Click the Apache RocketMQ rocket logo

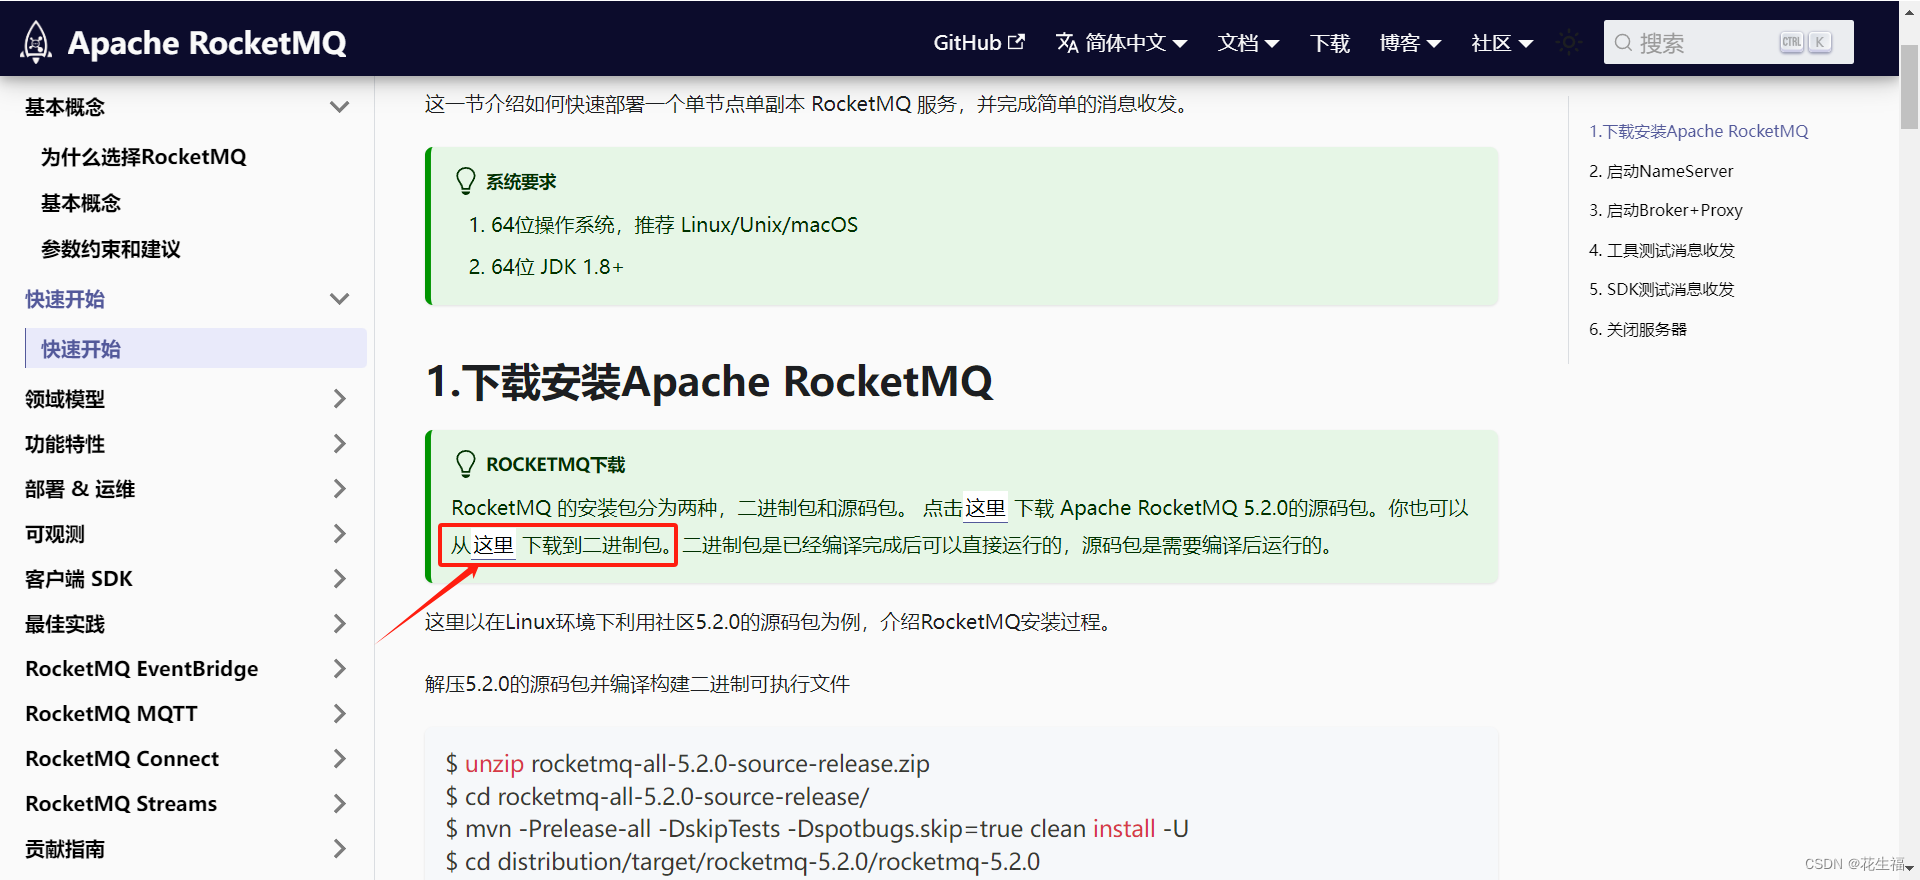tap(37, 42)
